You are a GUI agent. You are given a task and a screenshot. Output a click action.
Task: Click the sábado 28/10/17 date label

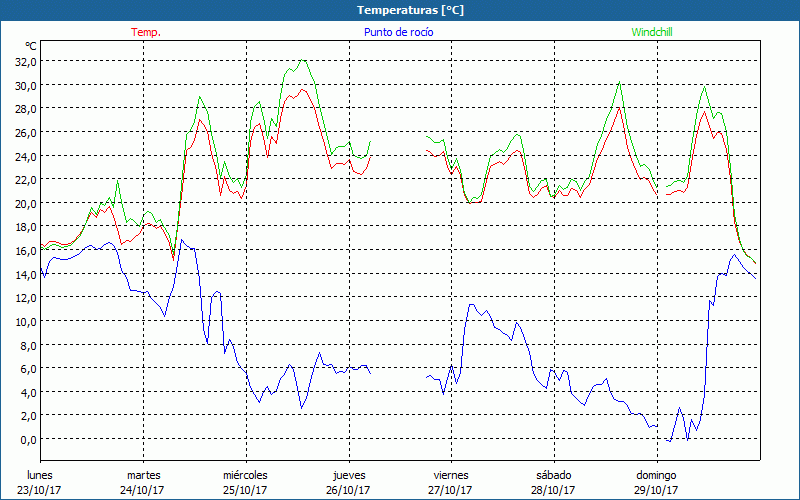pyautogui.click(x=554, y=482)
